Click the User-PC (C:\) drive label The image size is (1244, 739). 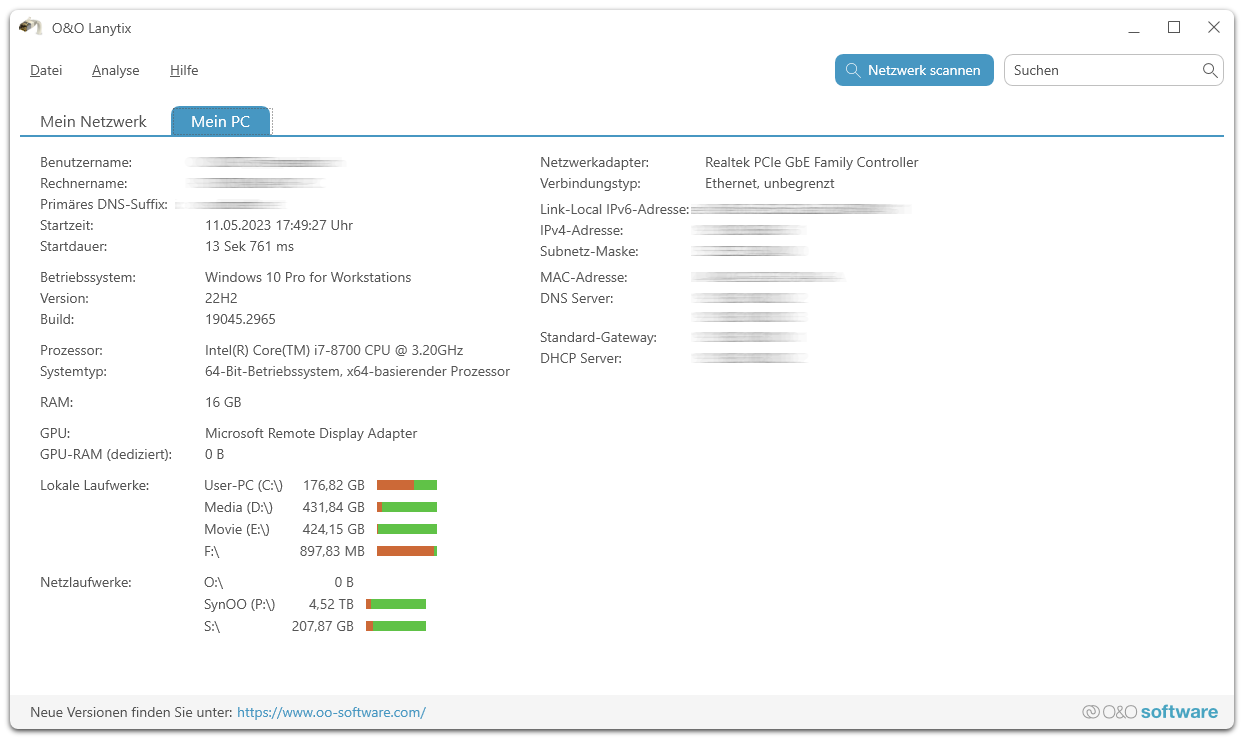243,485
